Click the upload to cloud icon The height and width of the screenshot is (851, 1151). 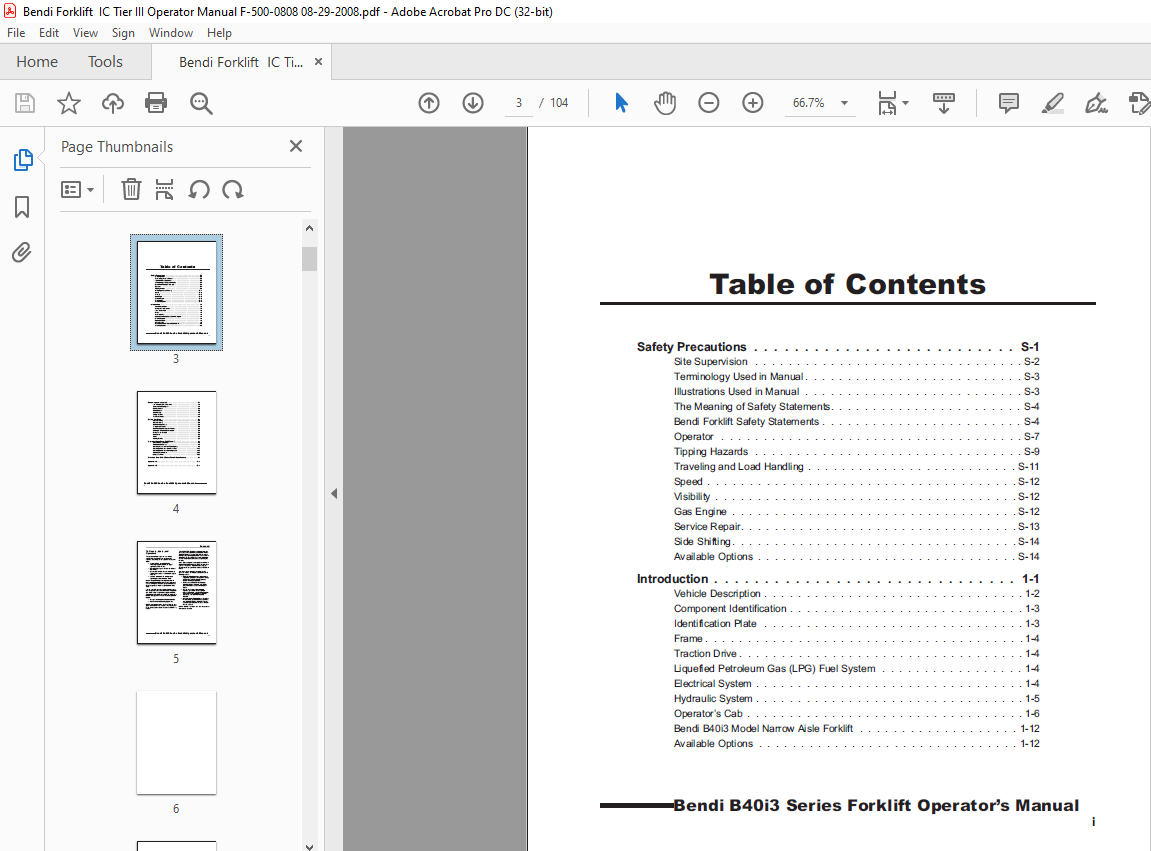112,103
